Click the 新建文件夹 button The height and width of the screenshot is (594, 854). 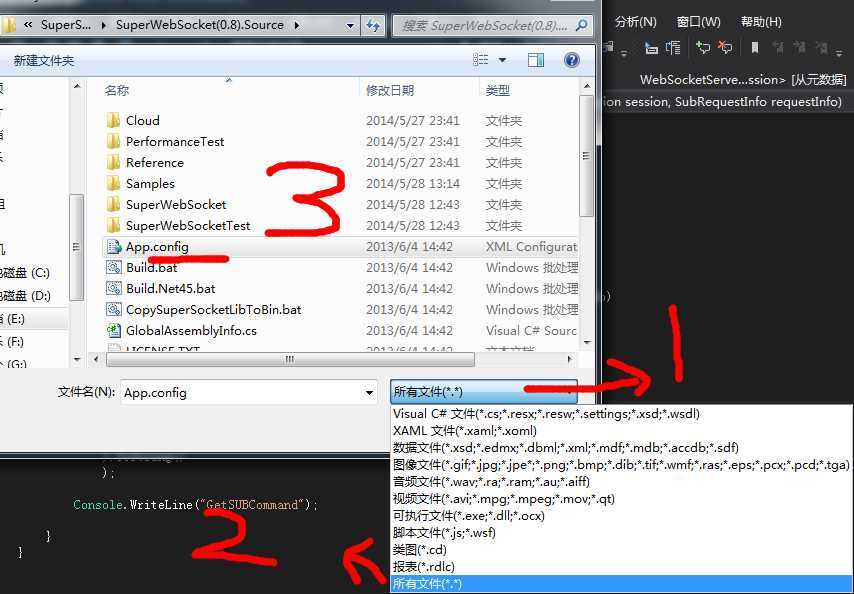44,60
